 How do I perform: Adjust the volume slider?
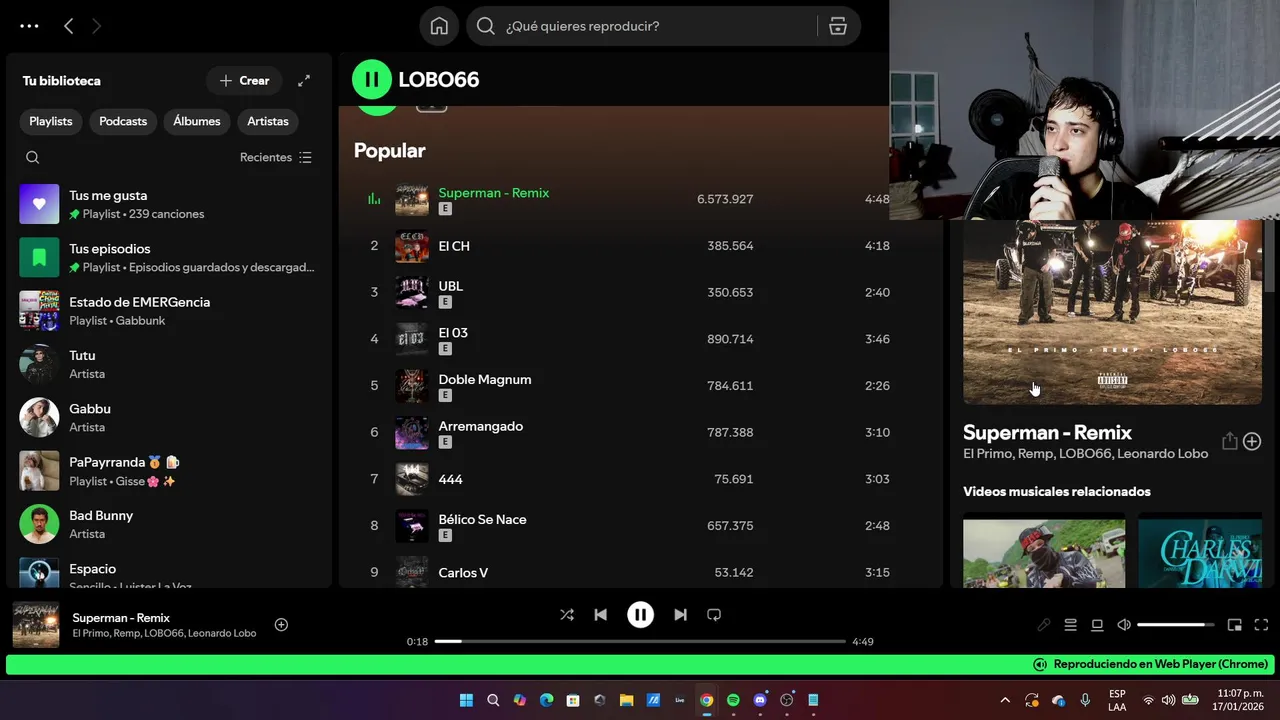click(1175, 625)
